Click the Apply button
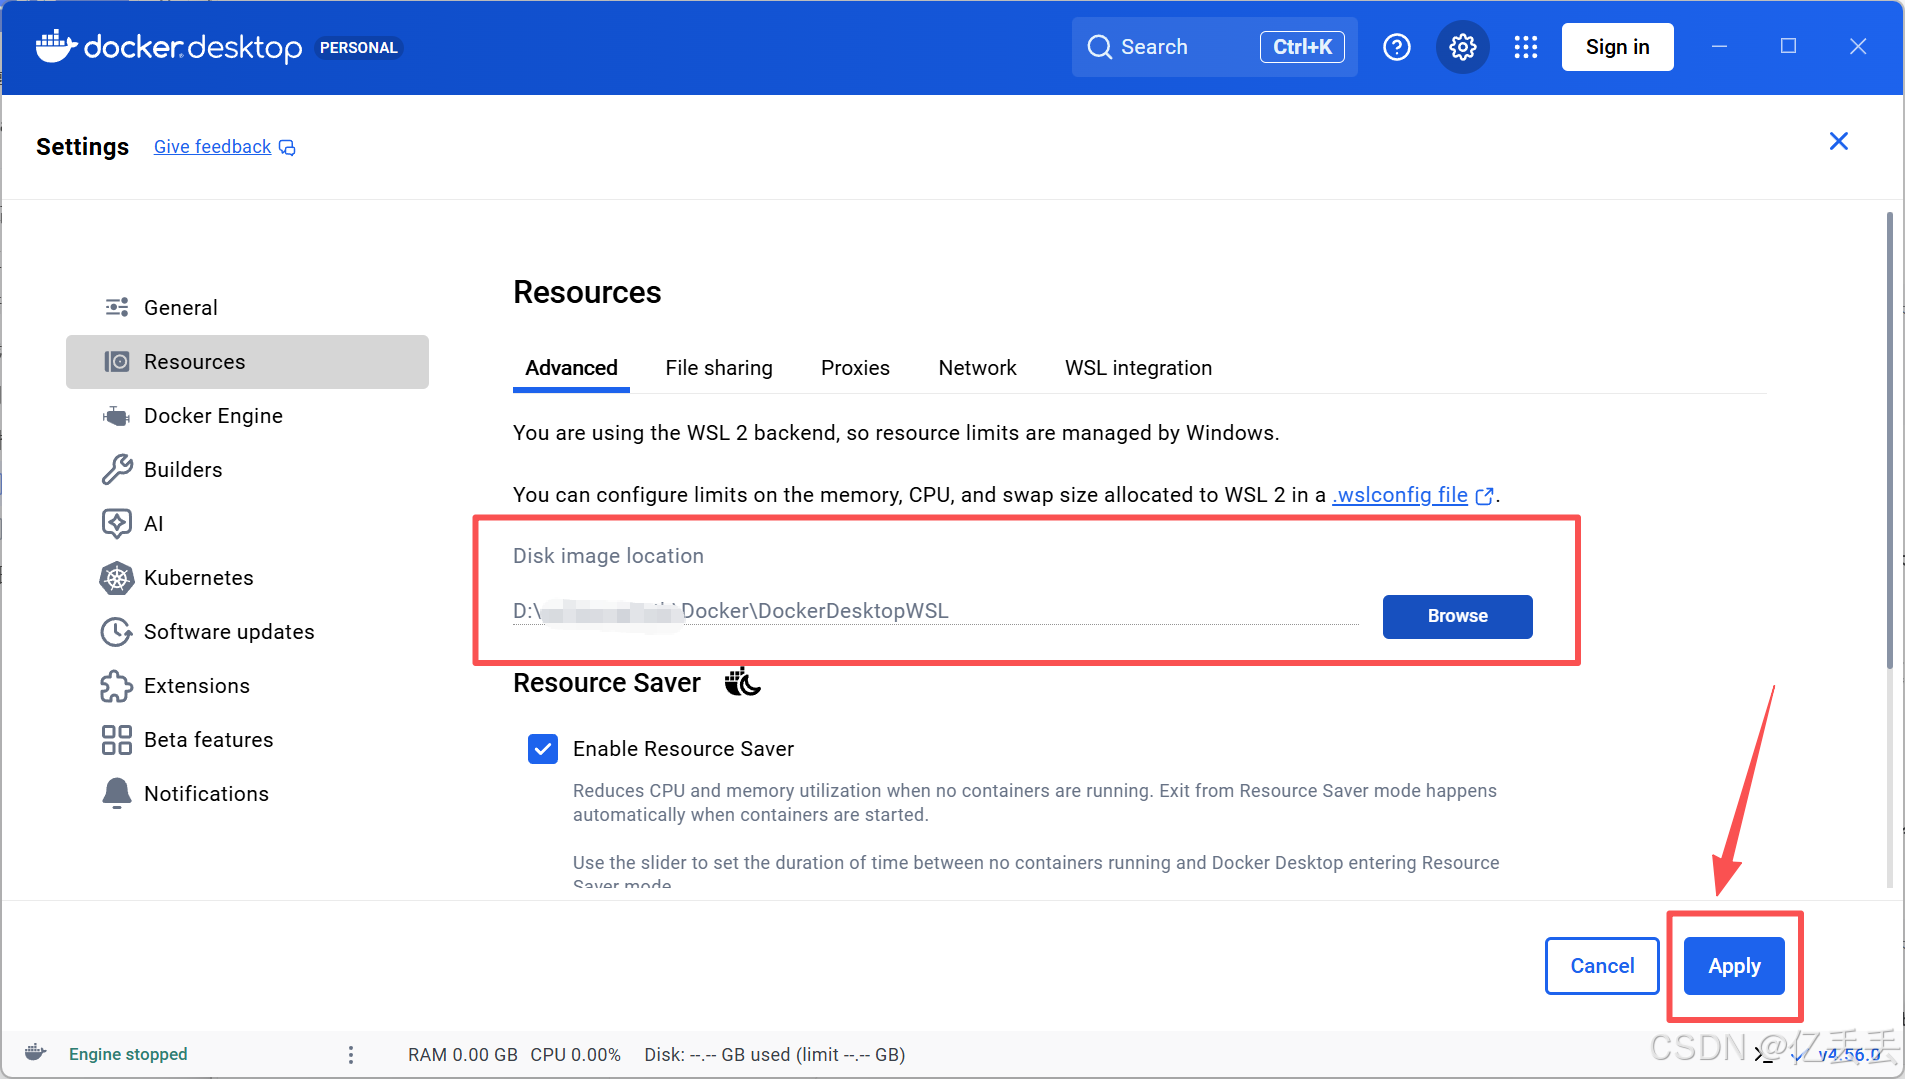This screenshot has height=1079, width=1905. click(x=1734, y=966)
